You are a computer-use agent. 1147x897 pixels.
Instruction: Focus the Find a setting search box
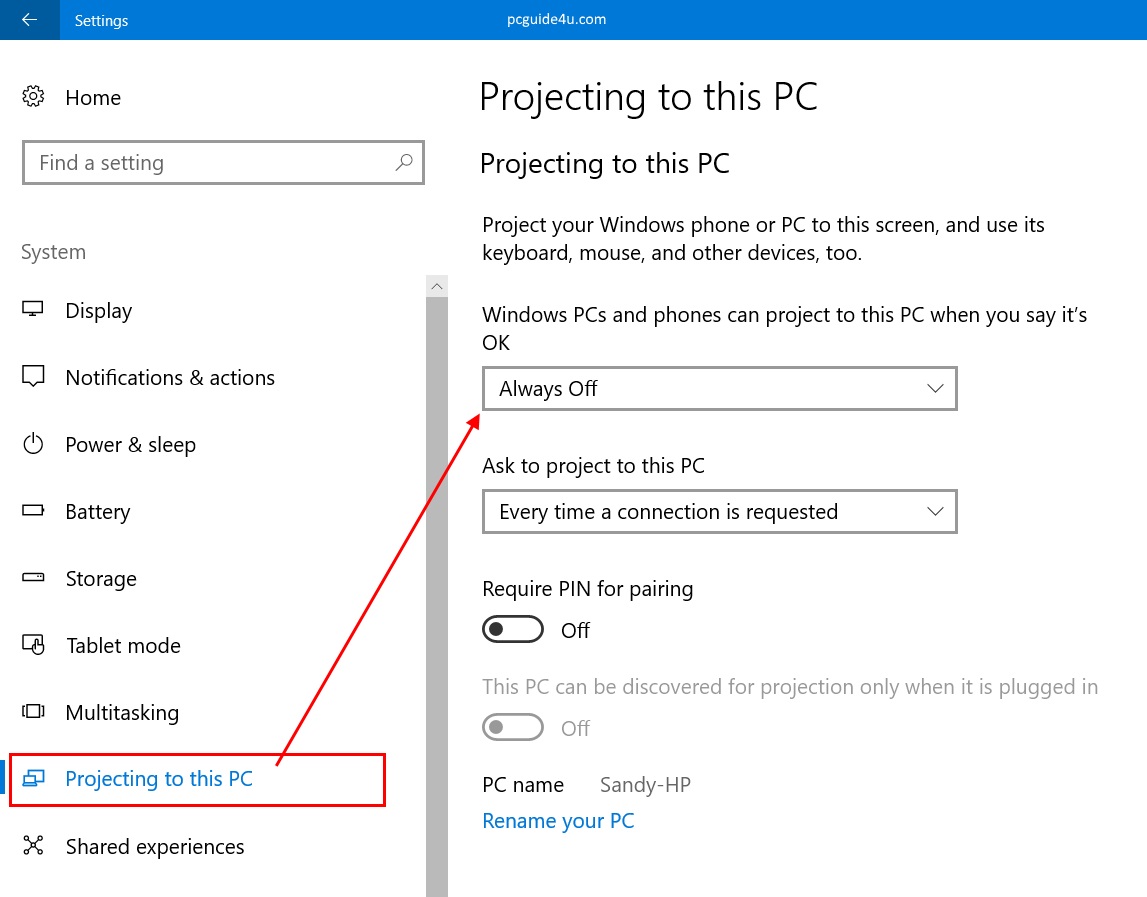[210, 163]
